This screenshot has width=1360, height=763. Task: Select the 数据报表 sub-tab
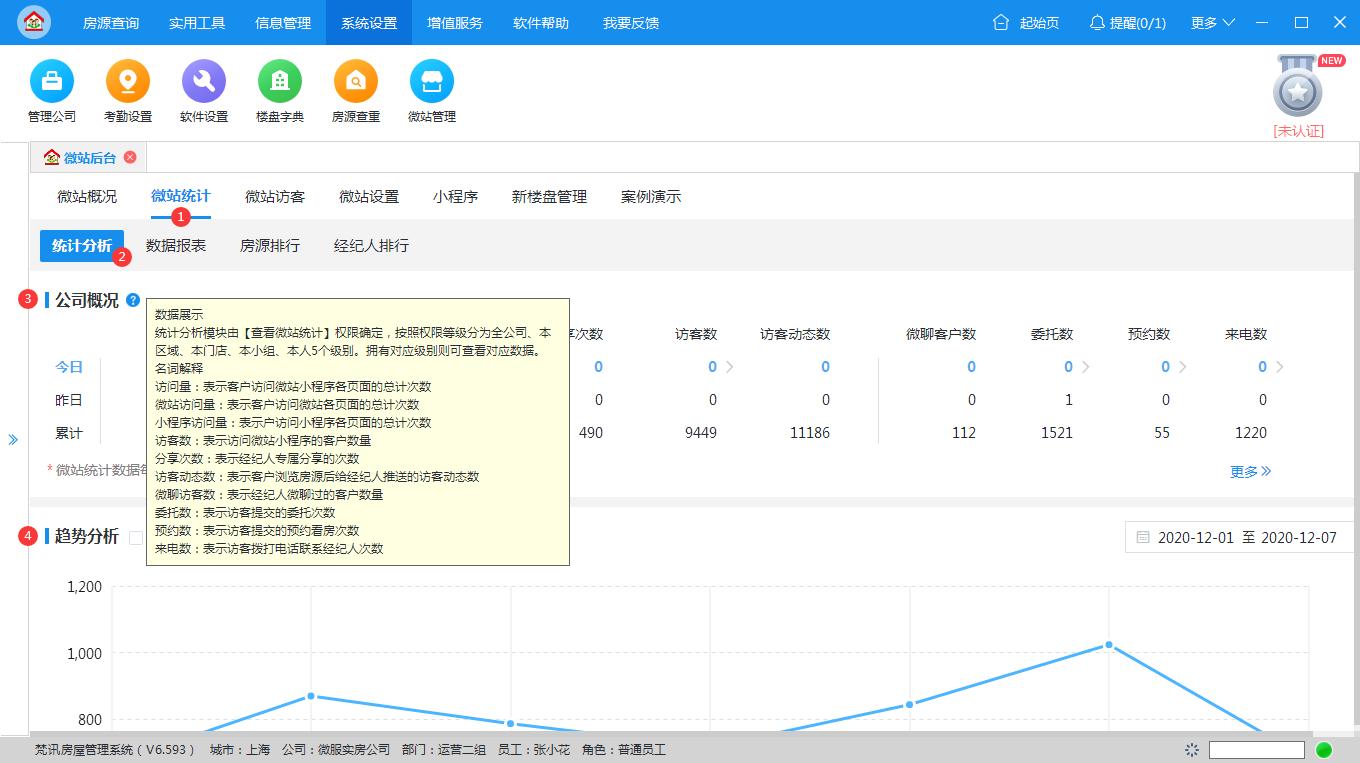(x=177, y=245)
